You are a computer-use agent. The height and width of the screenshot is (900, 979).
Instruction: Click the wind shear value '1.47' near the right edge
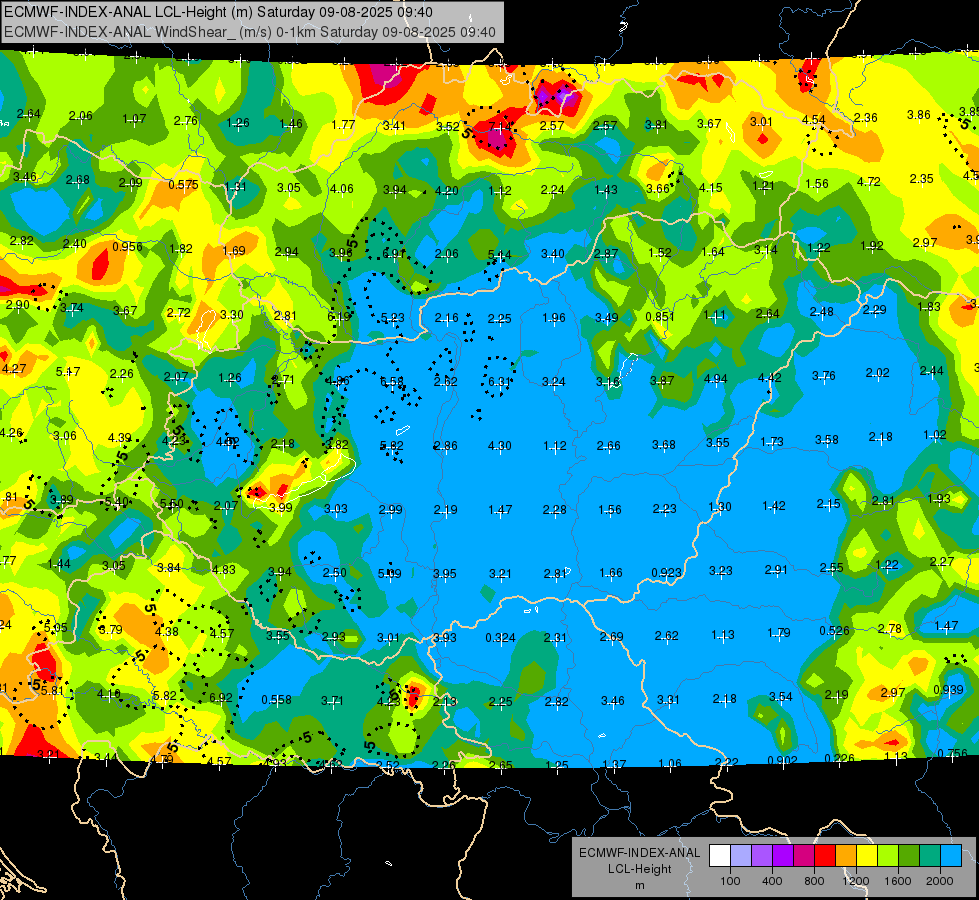(947, 625)
